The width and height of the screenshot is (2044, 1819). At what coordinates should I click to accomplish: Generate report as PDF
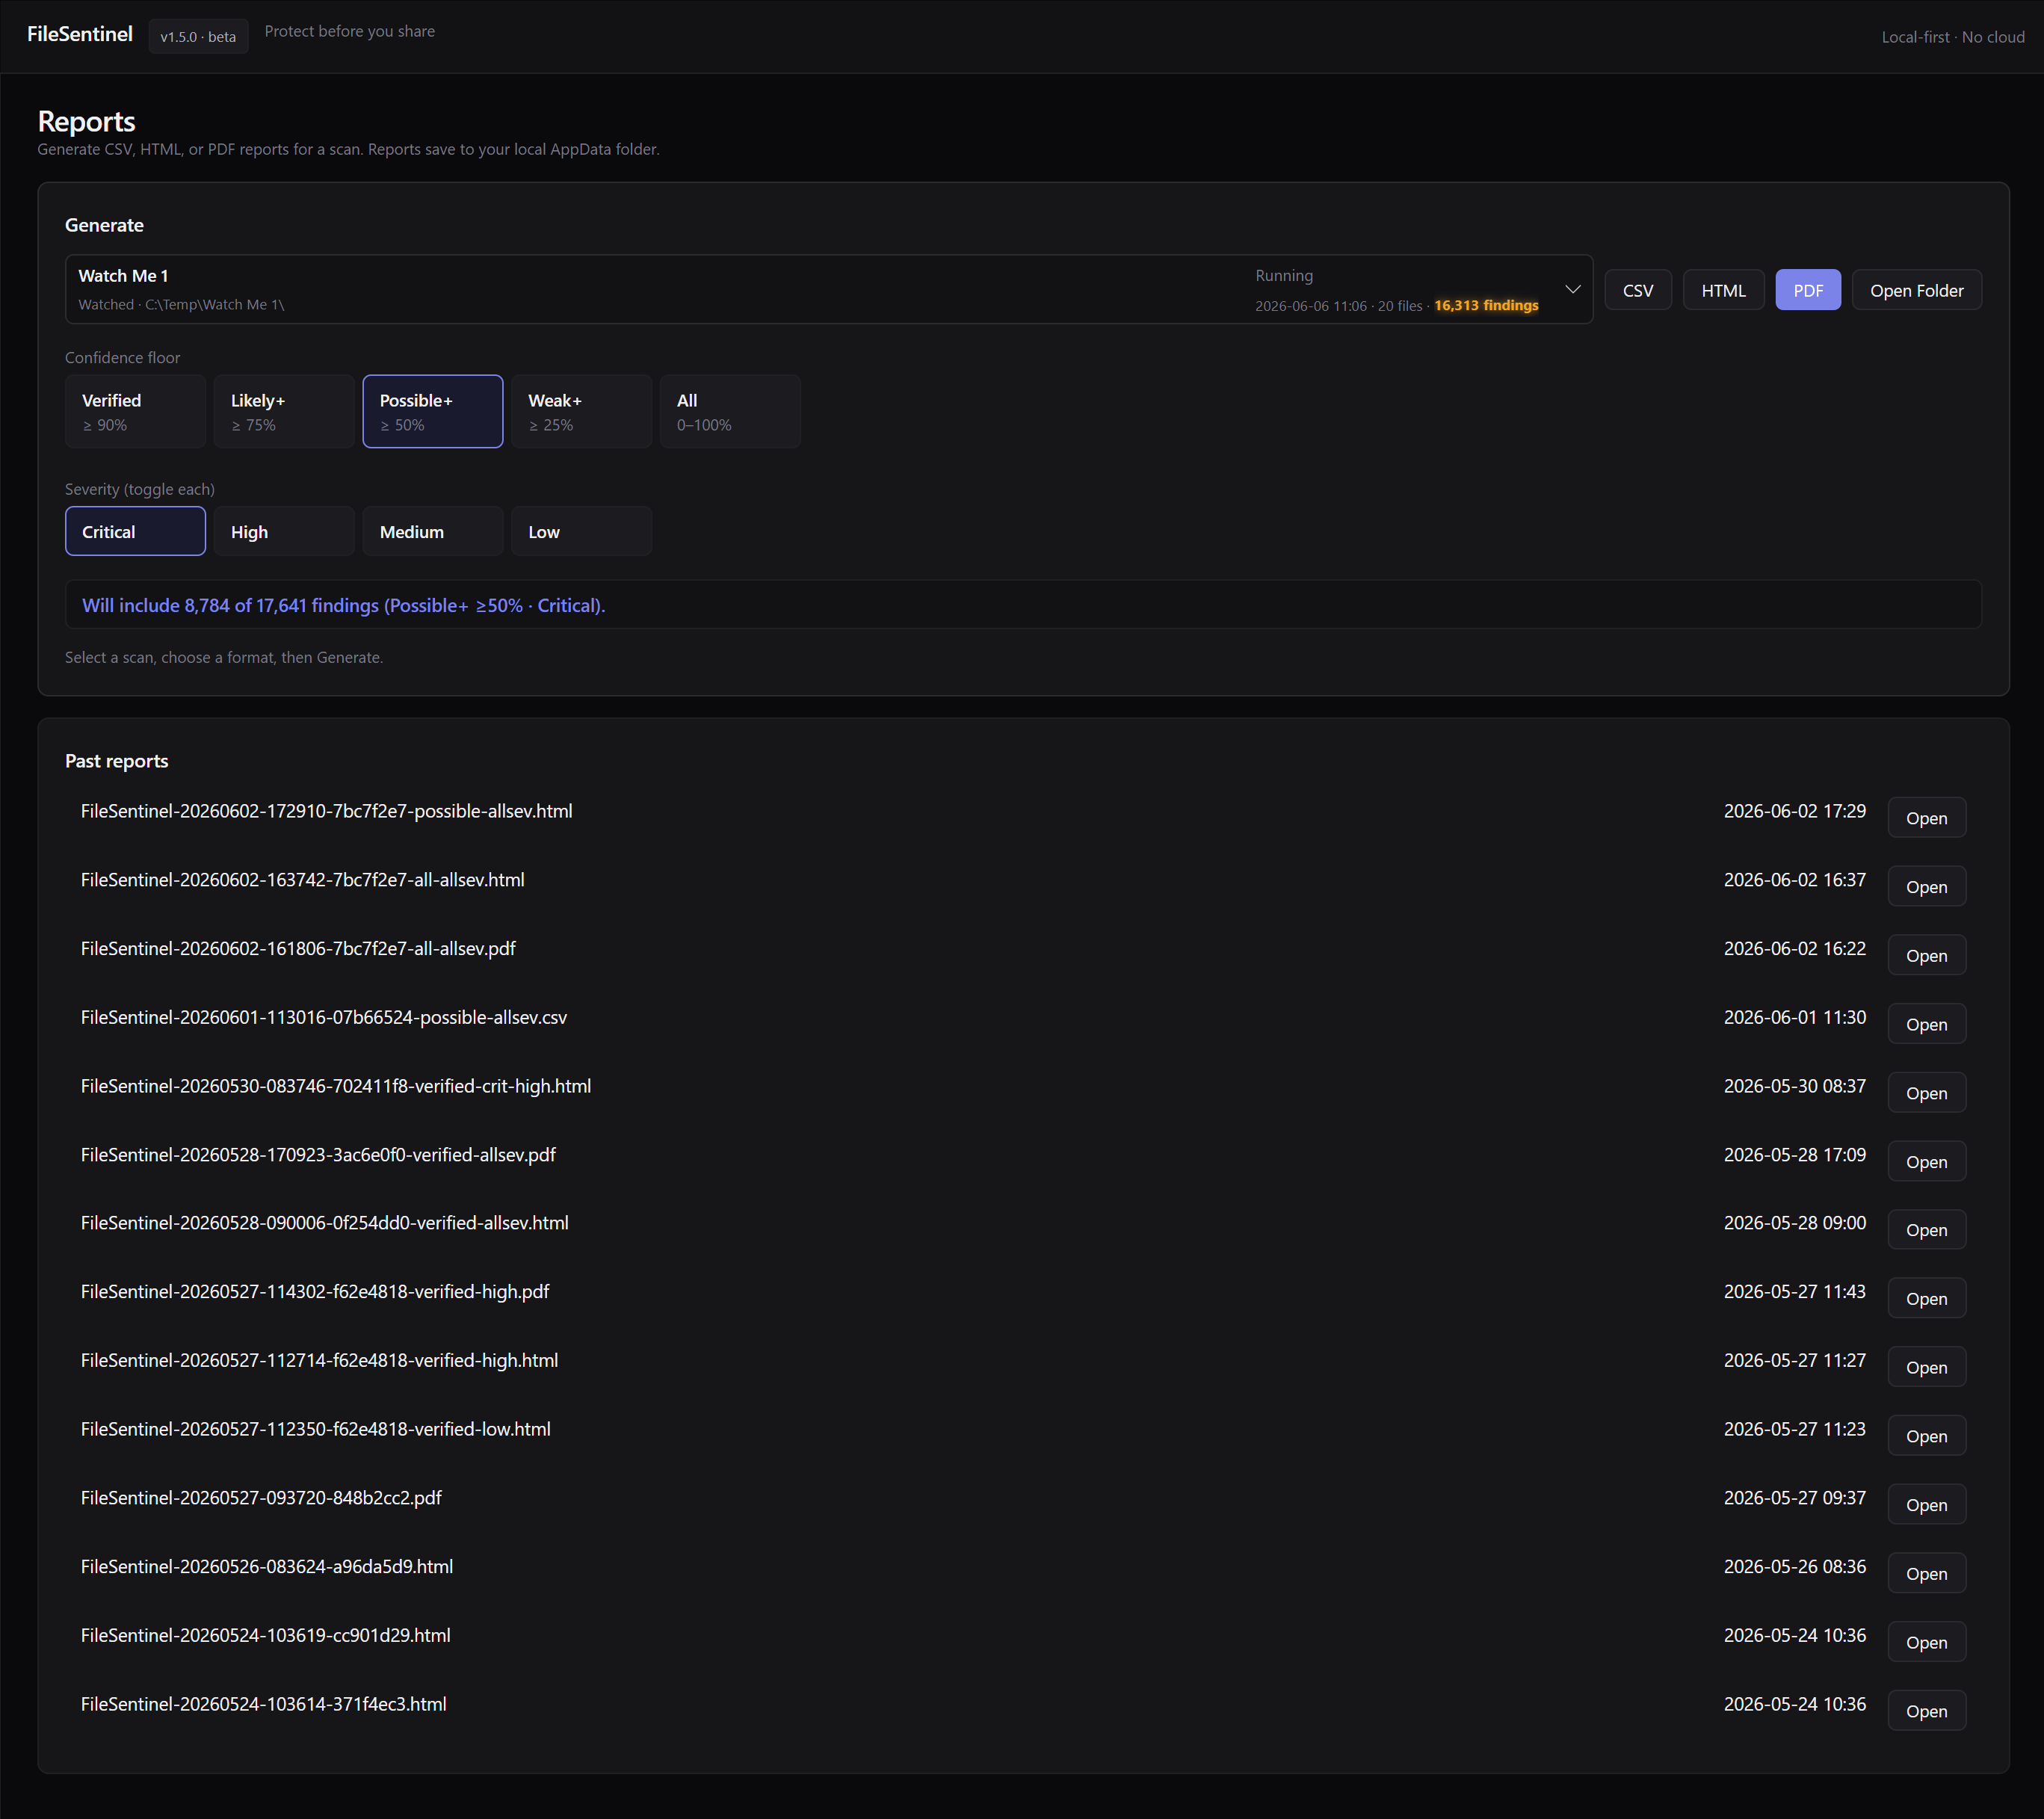coord(1808,290)
